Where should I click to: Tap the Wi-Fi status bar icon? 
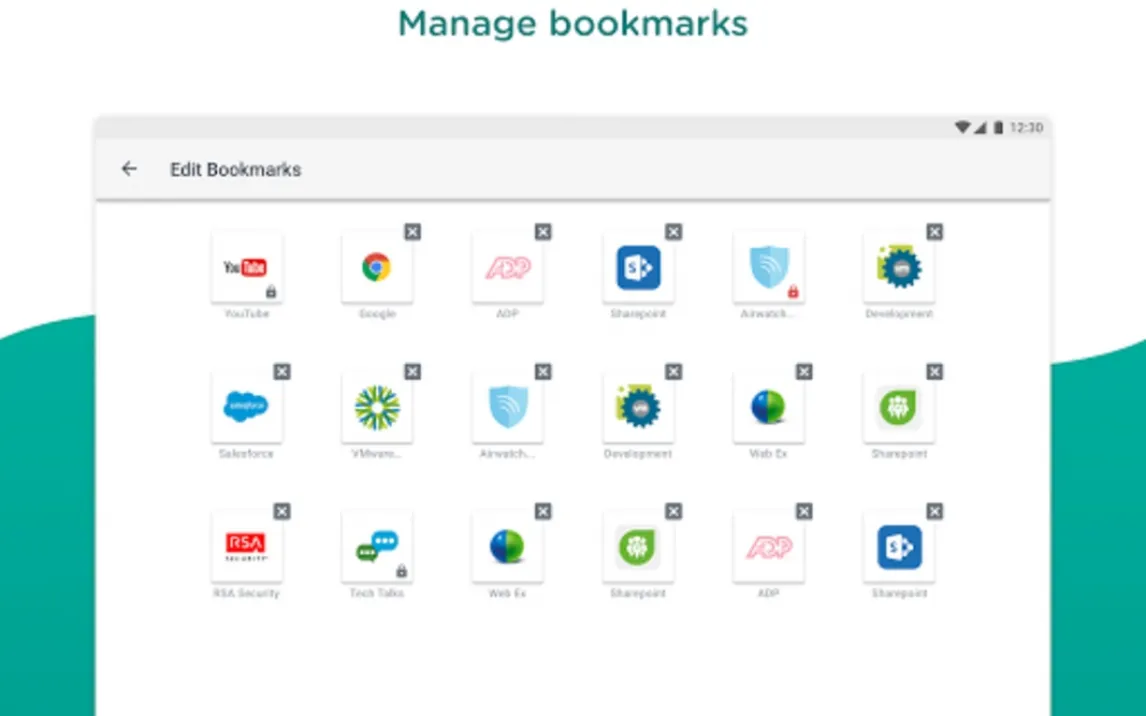point(962,128)
